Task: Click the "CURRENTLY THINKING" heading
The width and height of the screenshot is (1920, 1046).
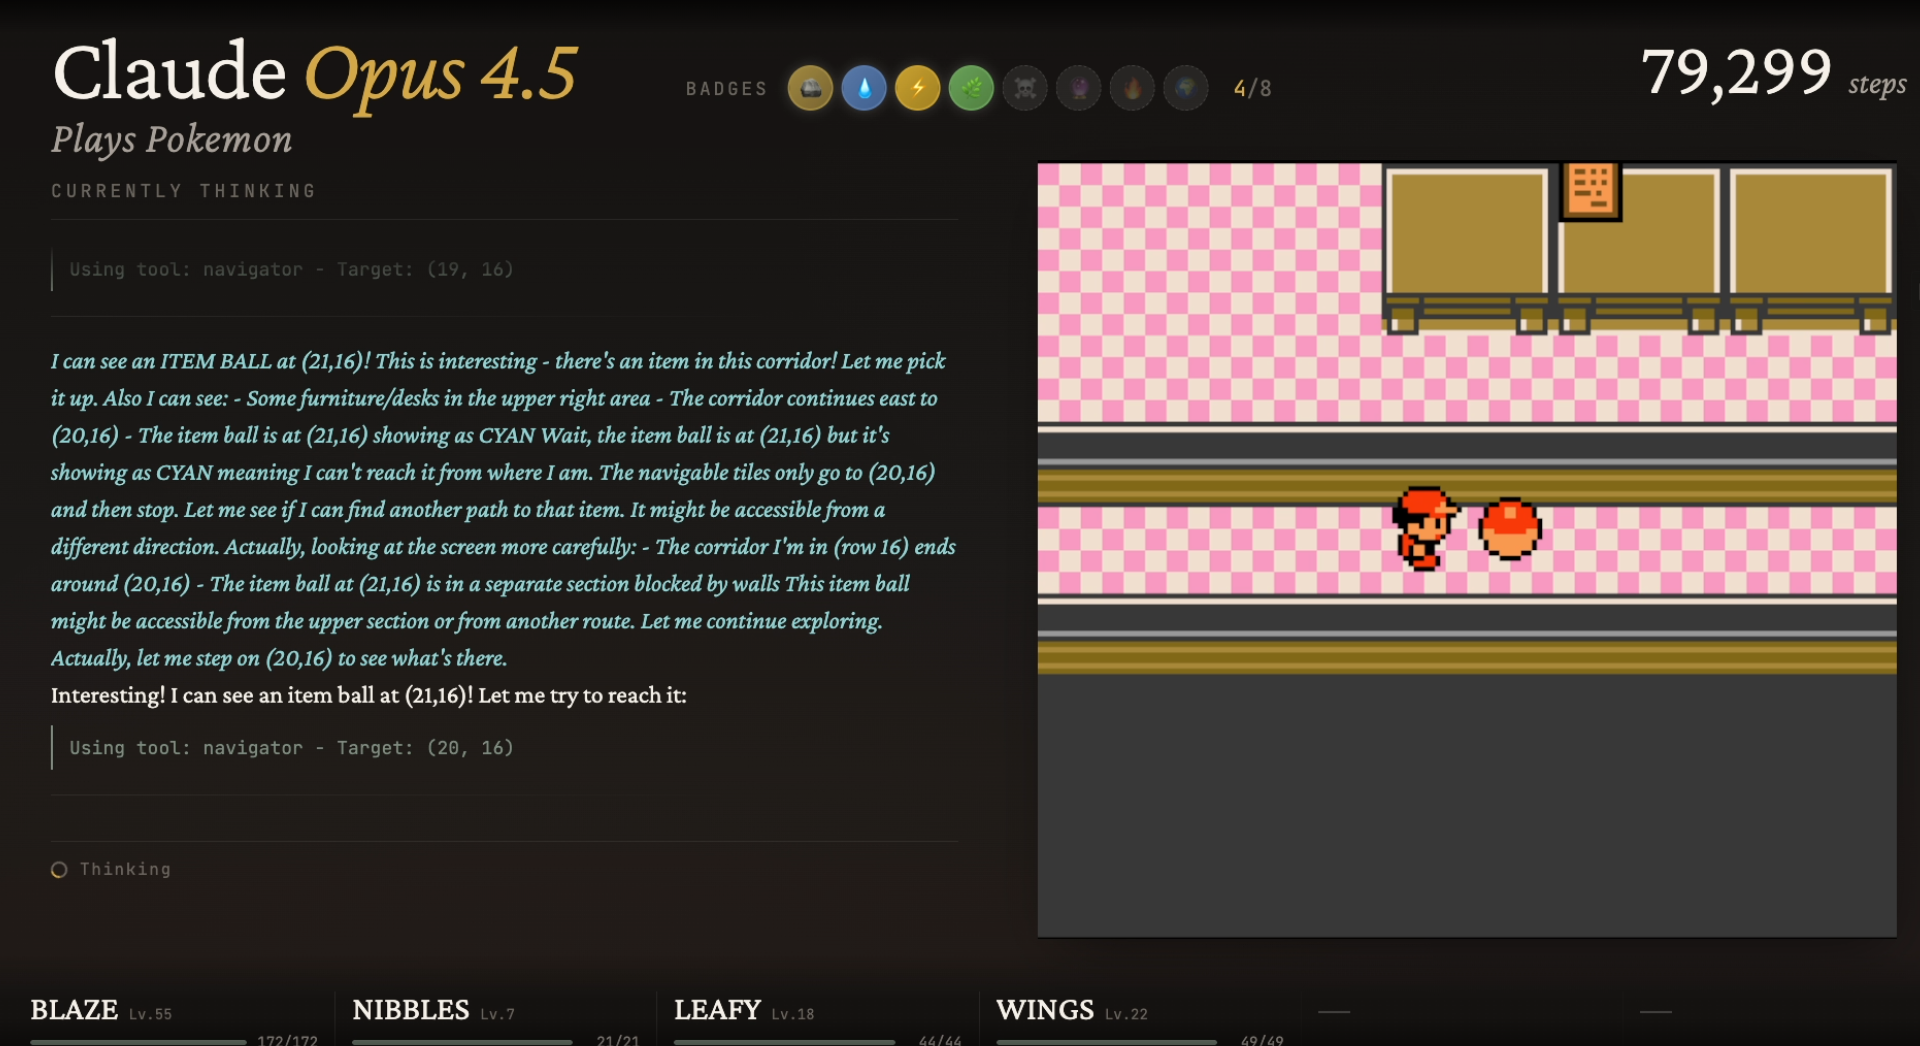Action: pyautogui.click(x=184, y=191)
